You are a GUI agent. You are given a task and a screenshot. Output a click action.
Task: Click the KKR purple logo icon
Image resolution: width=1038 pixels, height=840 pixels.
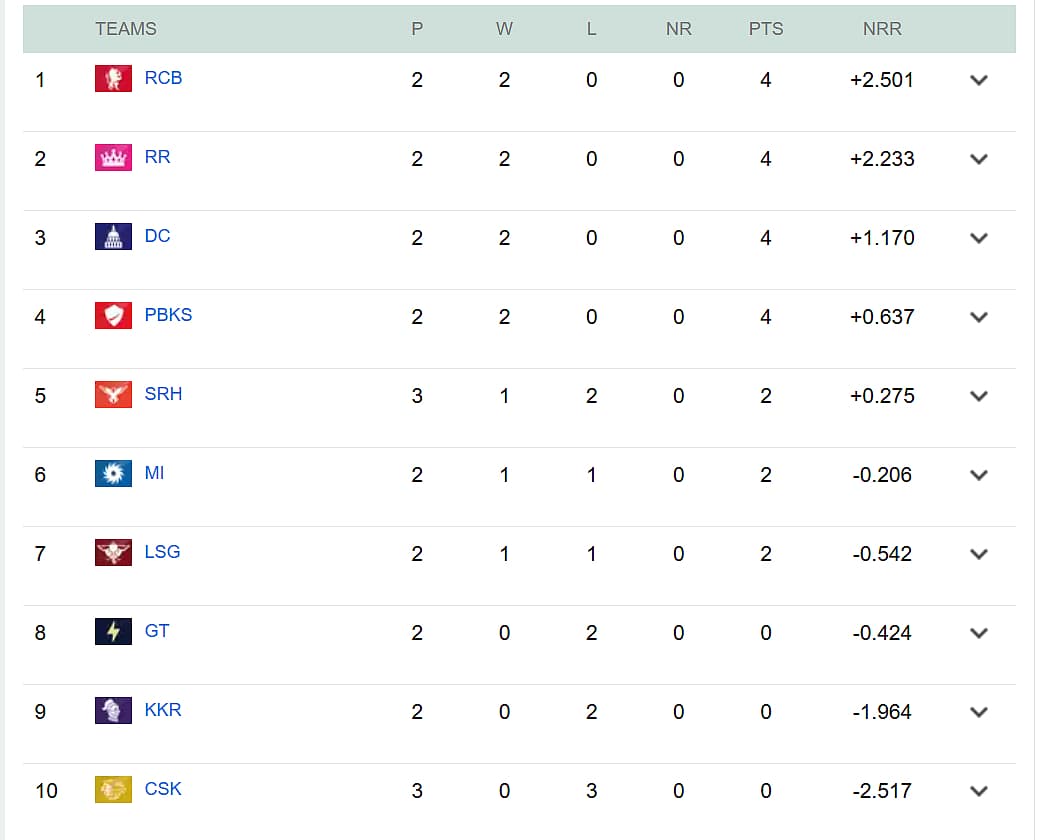coord(113,710)
